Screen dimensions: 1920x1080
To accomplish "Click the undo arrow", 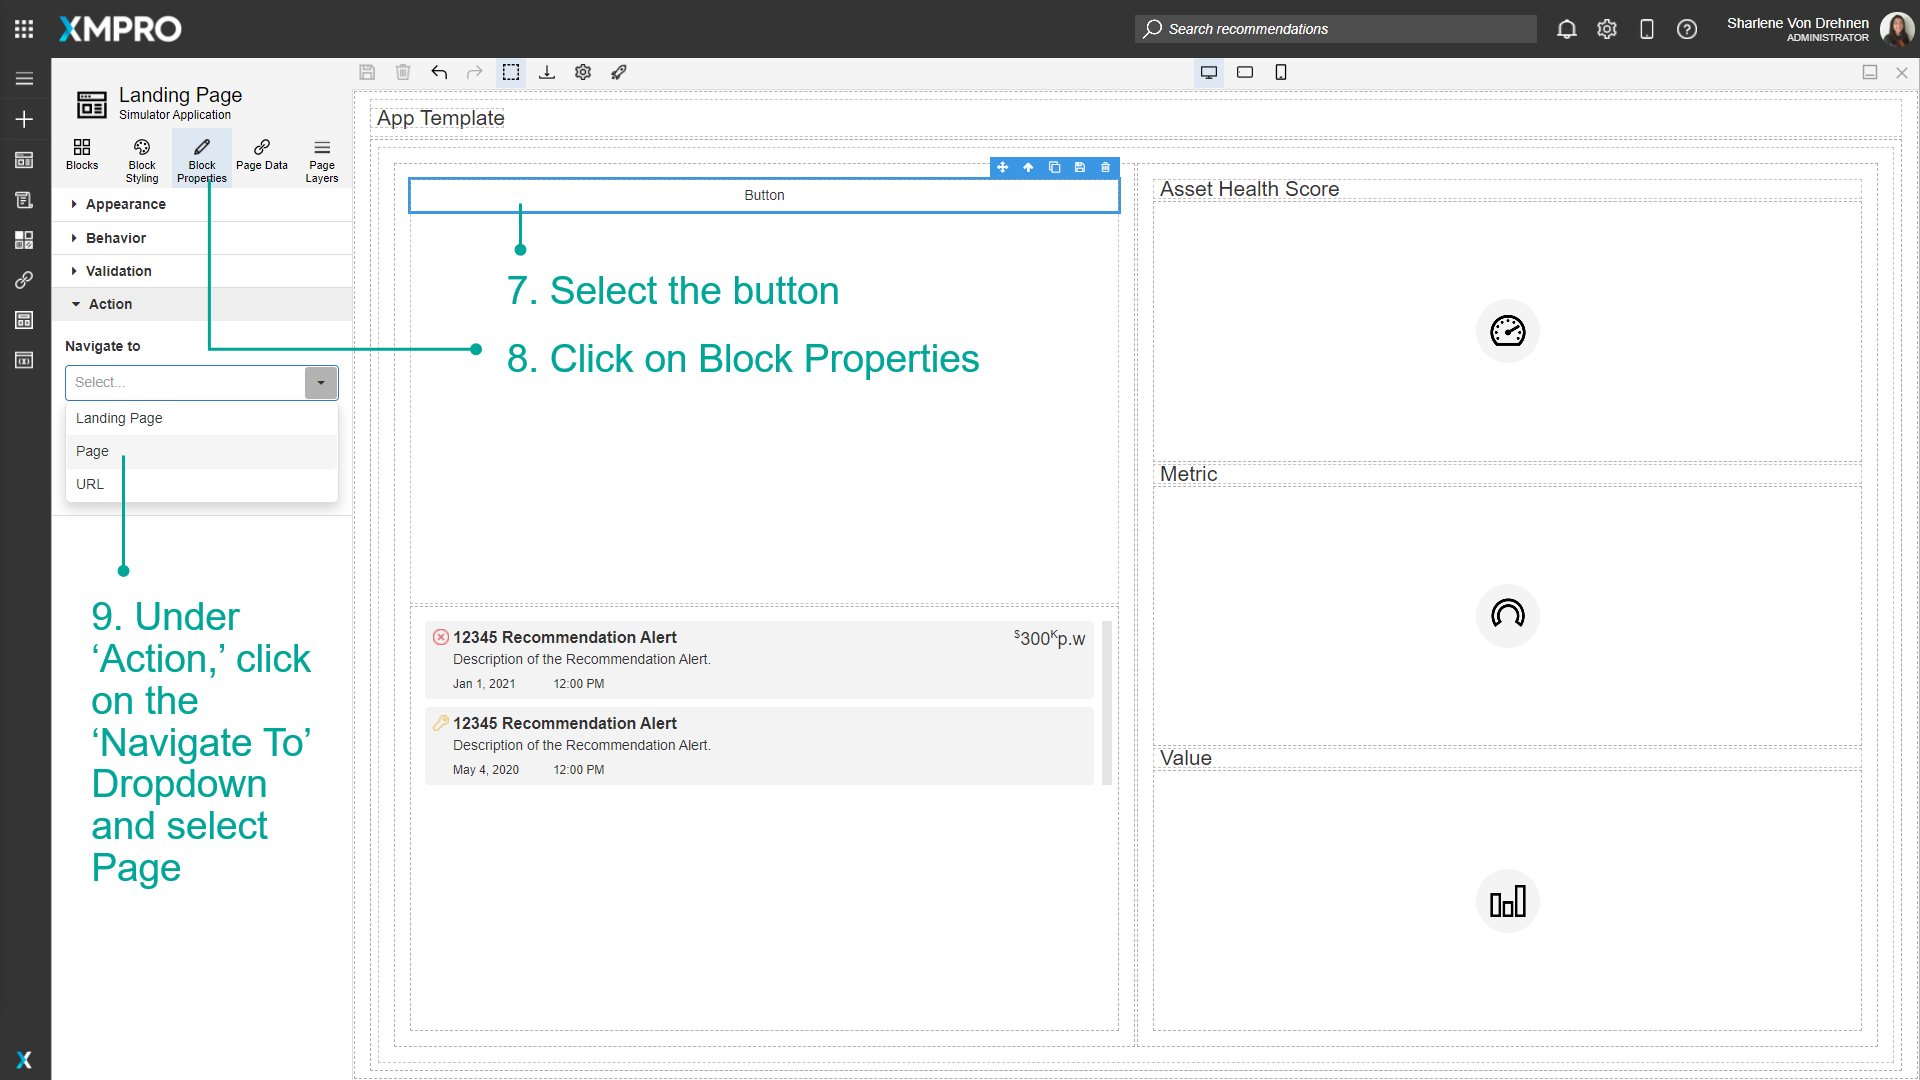I will click(439, 72).
